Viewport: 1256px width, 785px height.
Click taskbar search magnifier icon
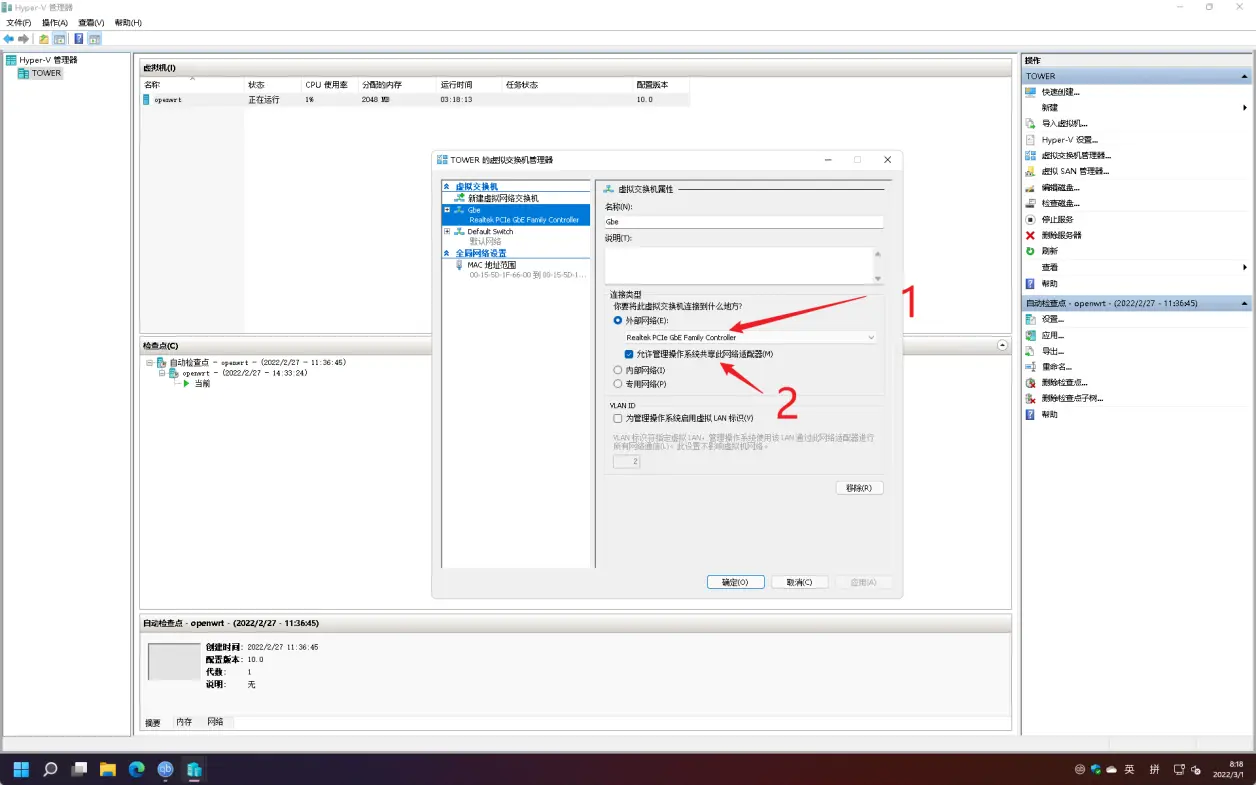tap(50, 769)
